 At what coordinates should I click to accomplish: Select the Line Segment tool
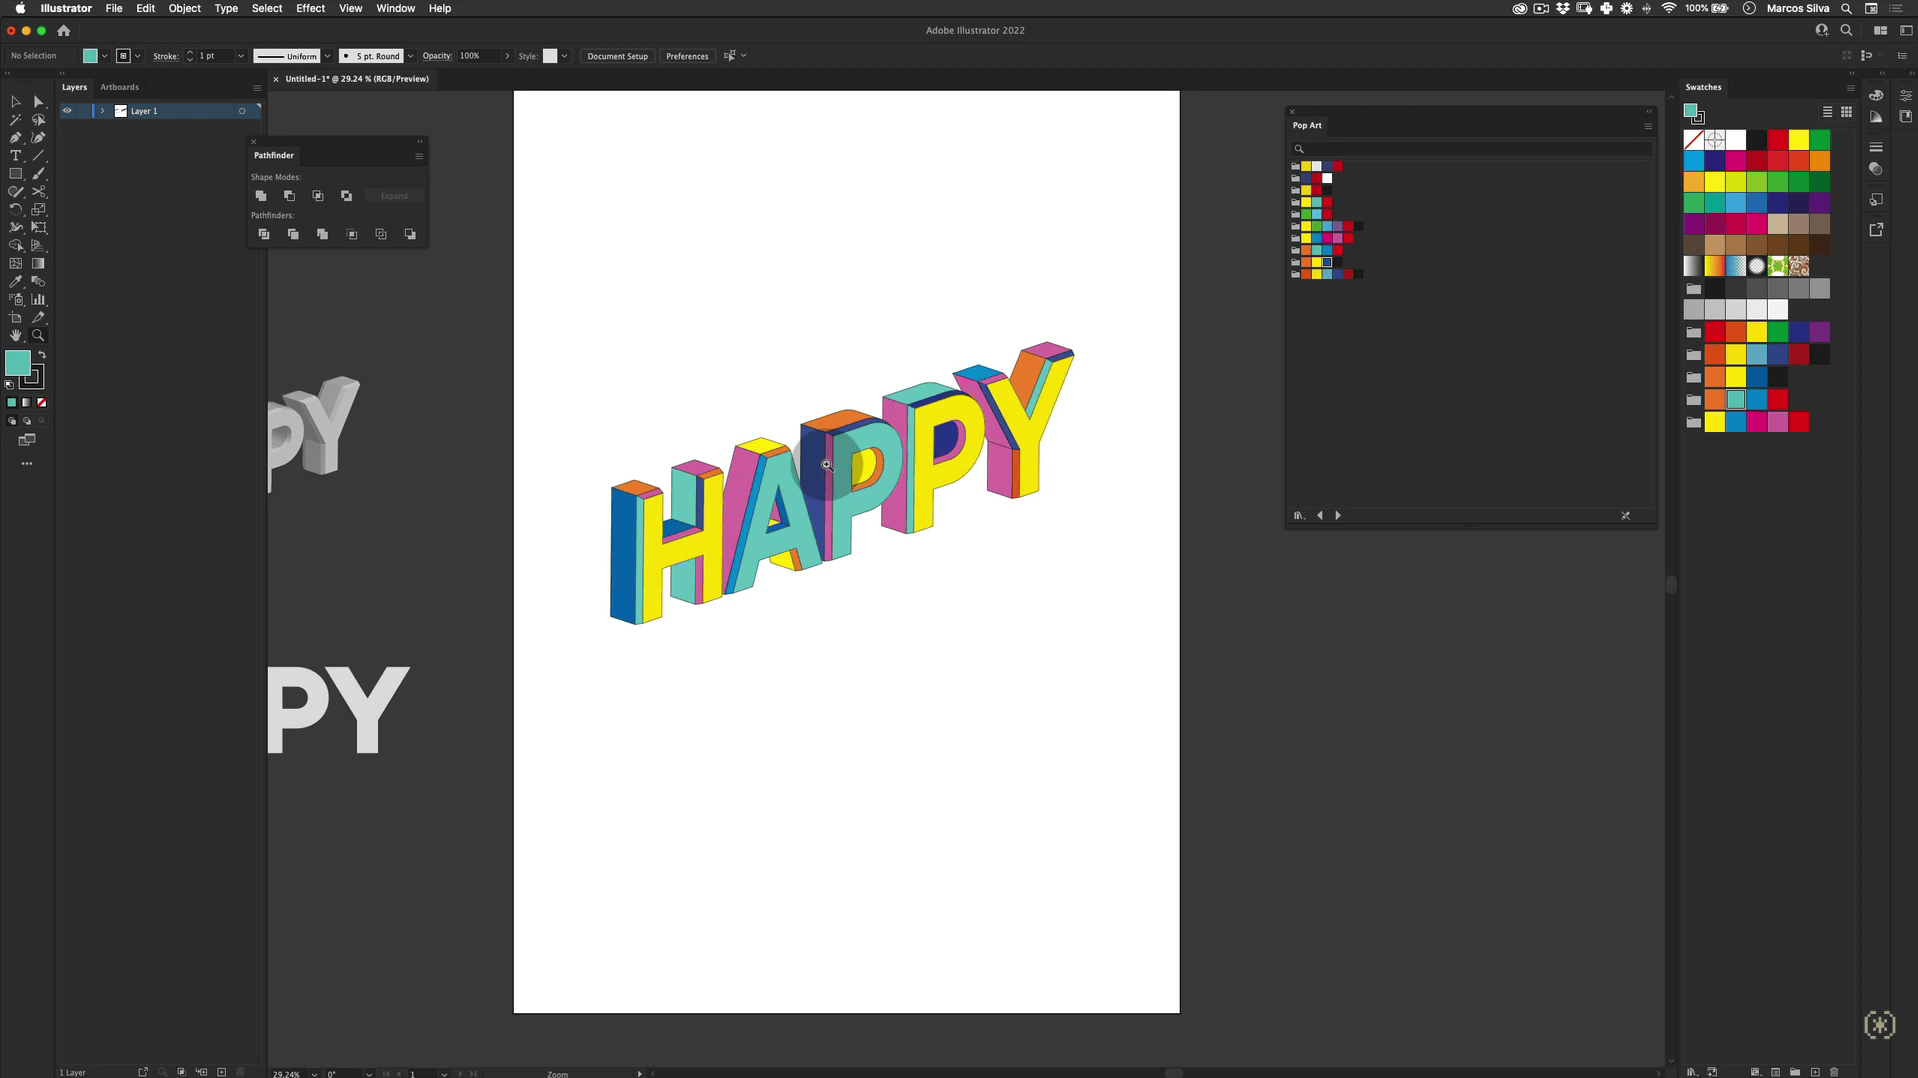(x=38, y=156)
